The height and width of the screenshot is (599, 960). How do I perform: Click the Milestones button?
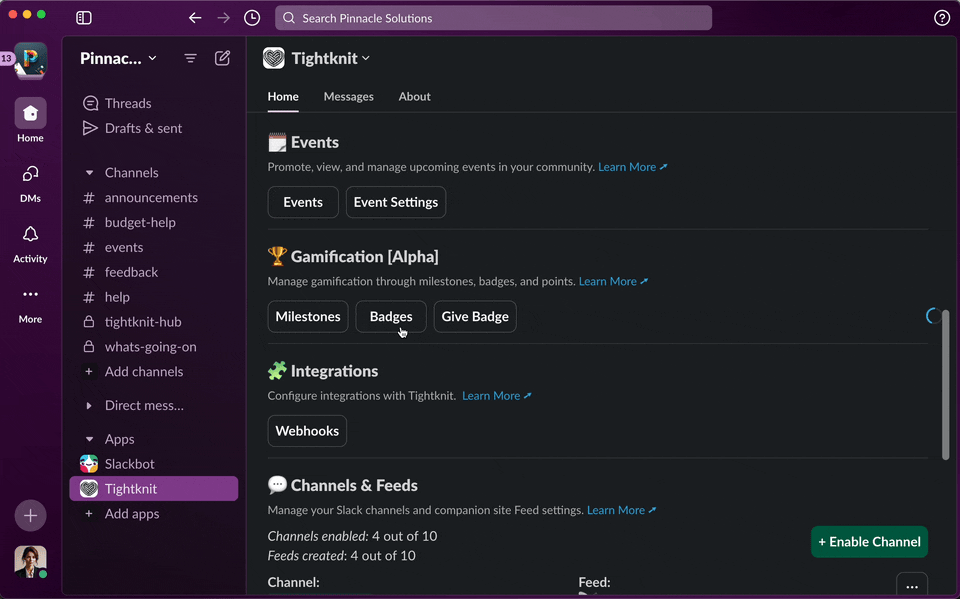(308, 317)
